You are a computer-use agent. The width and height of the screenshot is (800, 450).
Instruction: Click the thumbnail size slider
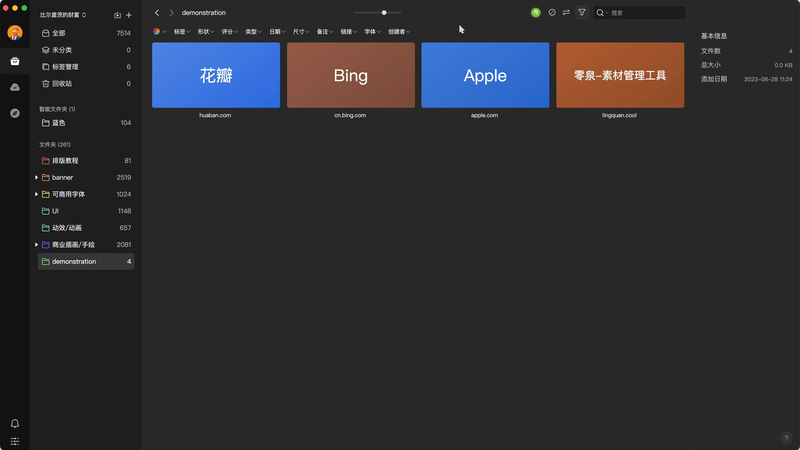coord(378,13)
